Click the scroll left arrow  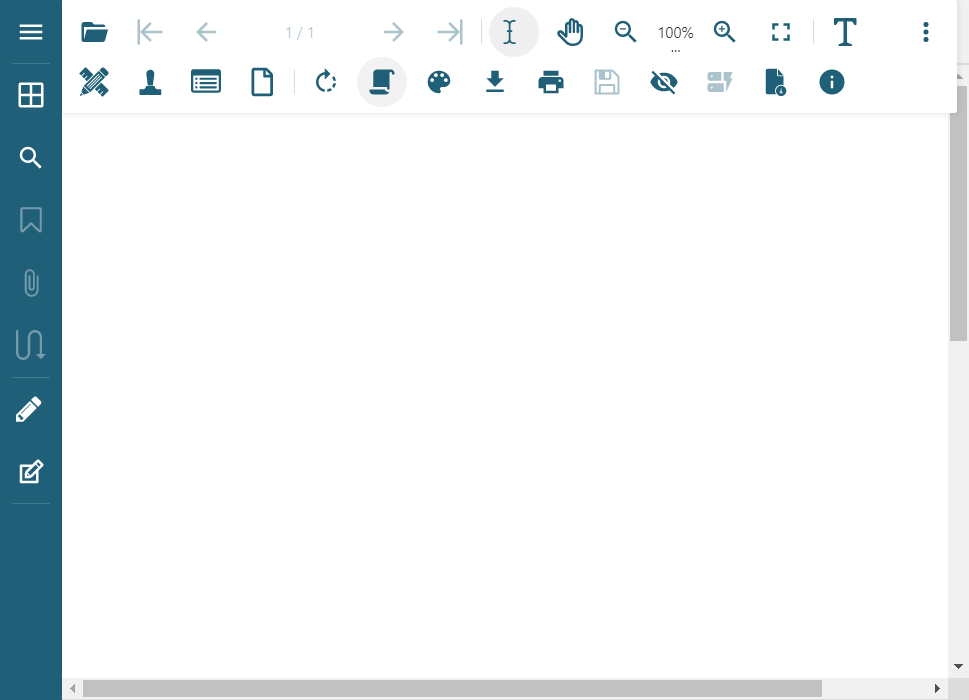73,688
